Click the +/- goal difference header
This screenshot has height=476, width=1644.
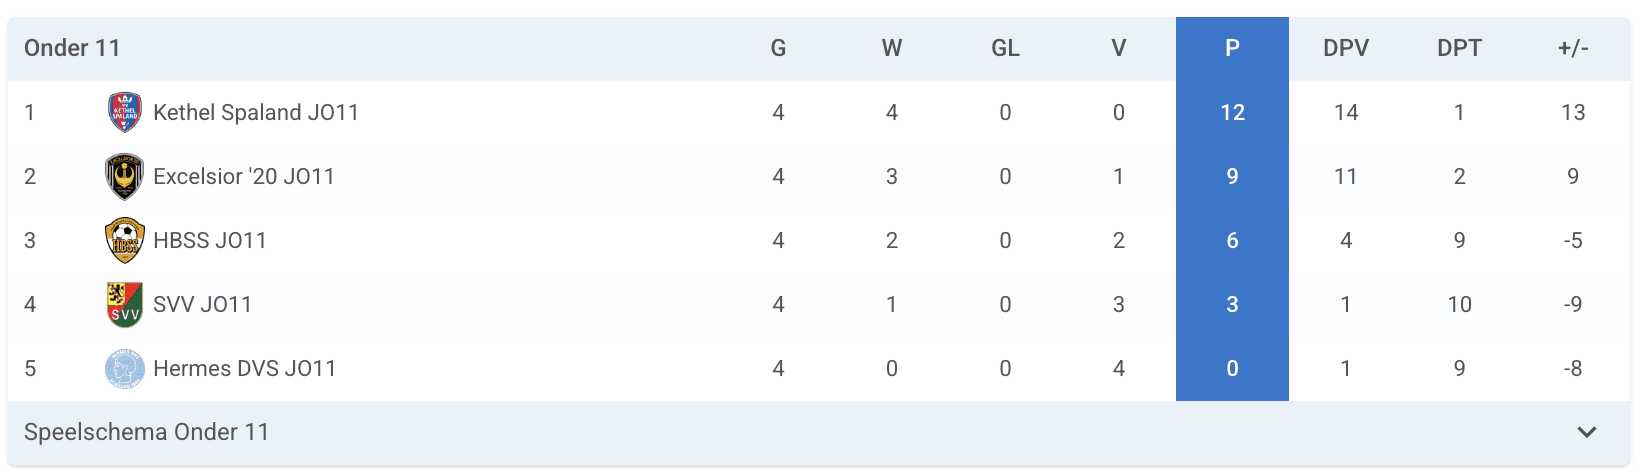point(1573,48)
